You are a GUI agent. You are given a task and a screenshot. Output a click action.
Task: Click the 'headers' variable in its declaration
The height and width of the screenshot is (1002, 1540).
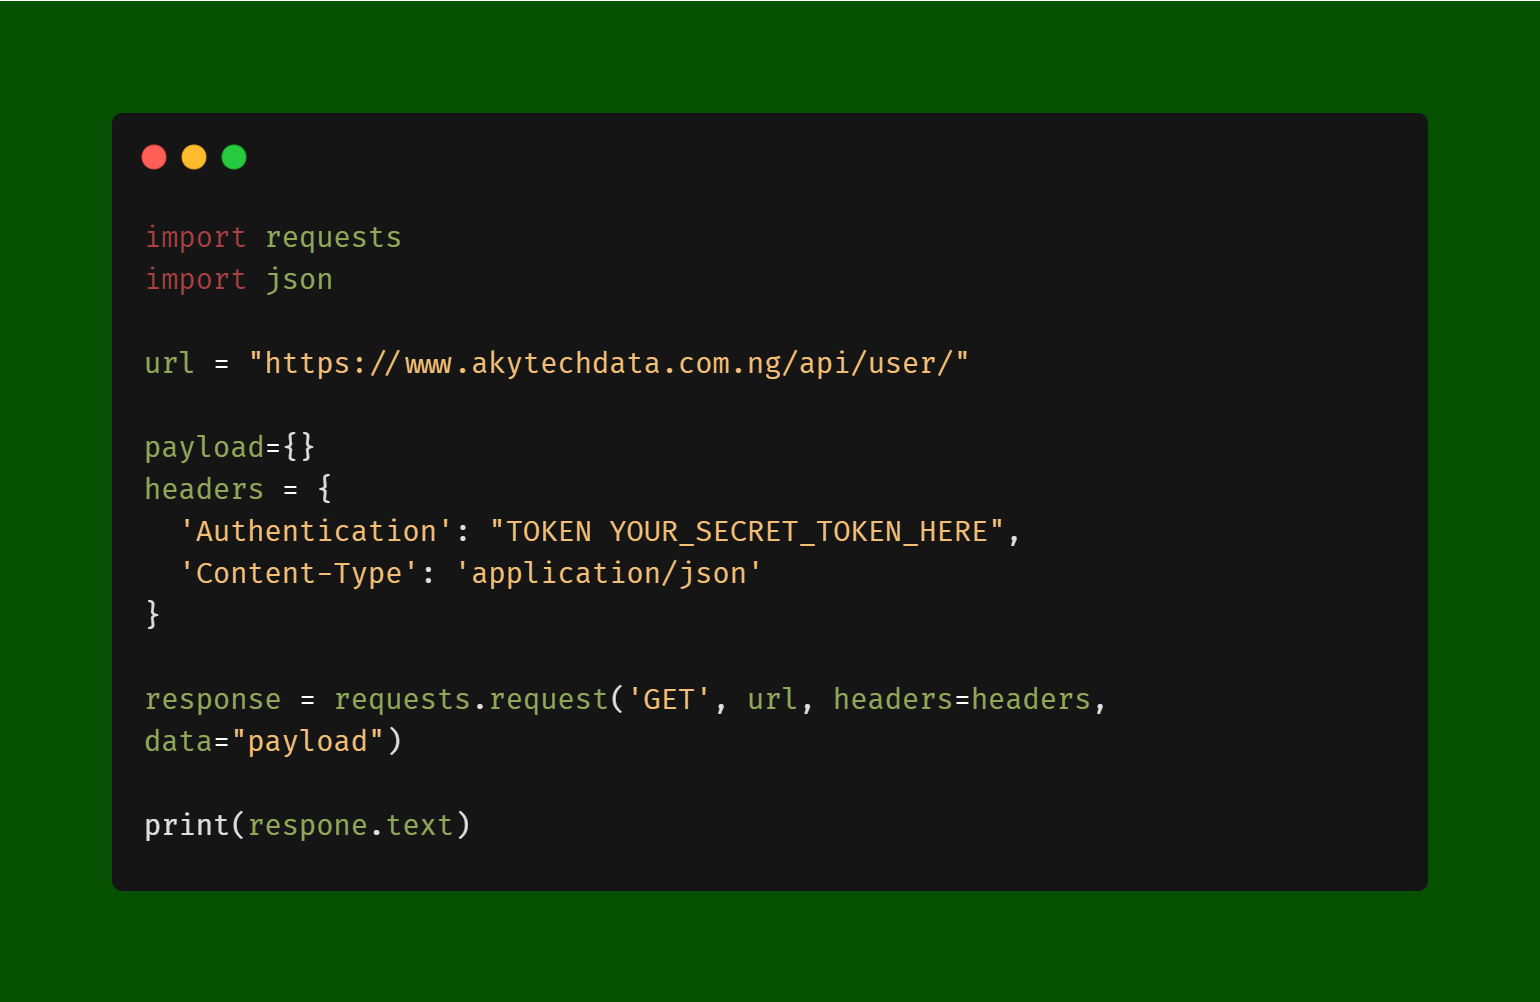coord(204,489)
